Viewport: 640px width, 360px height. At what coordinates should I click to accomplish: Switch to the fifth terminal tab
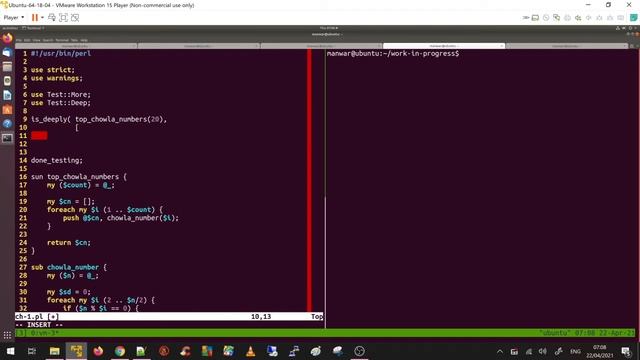pyautogui.click(x=567, y=46)
